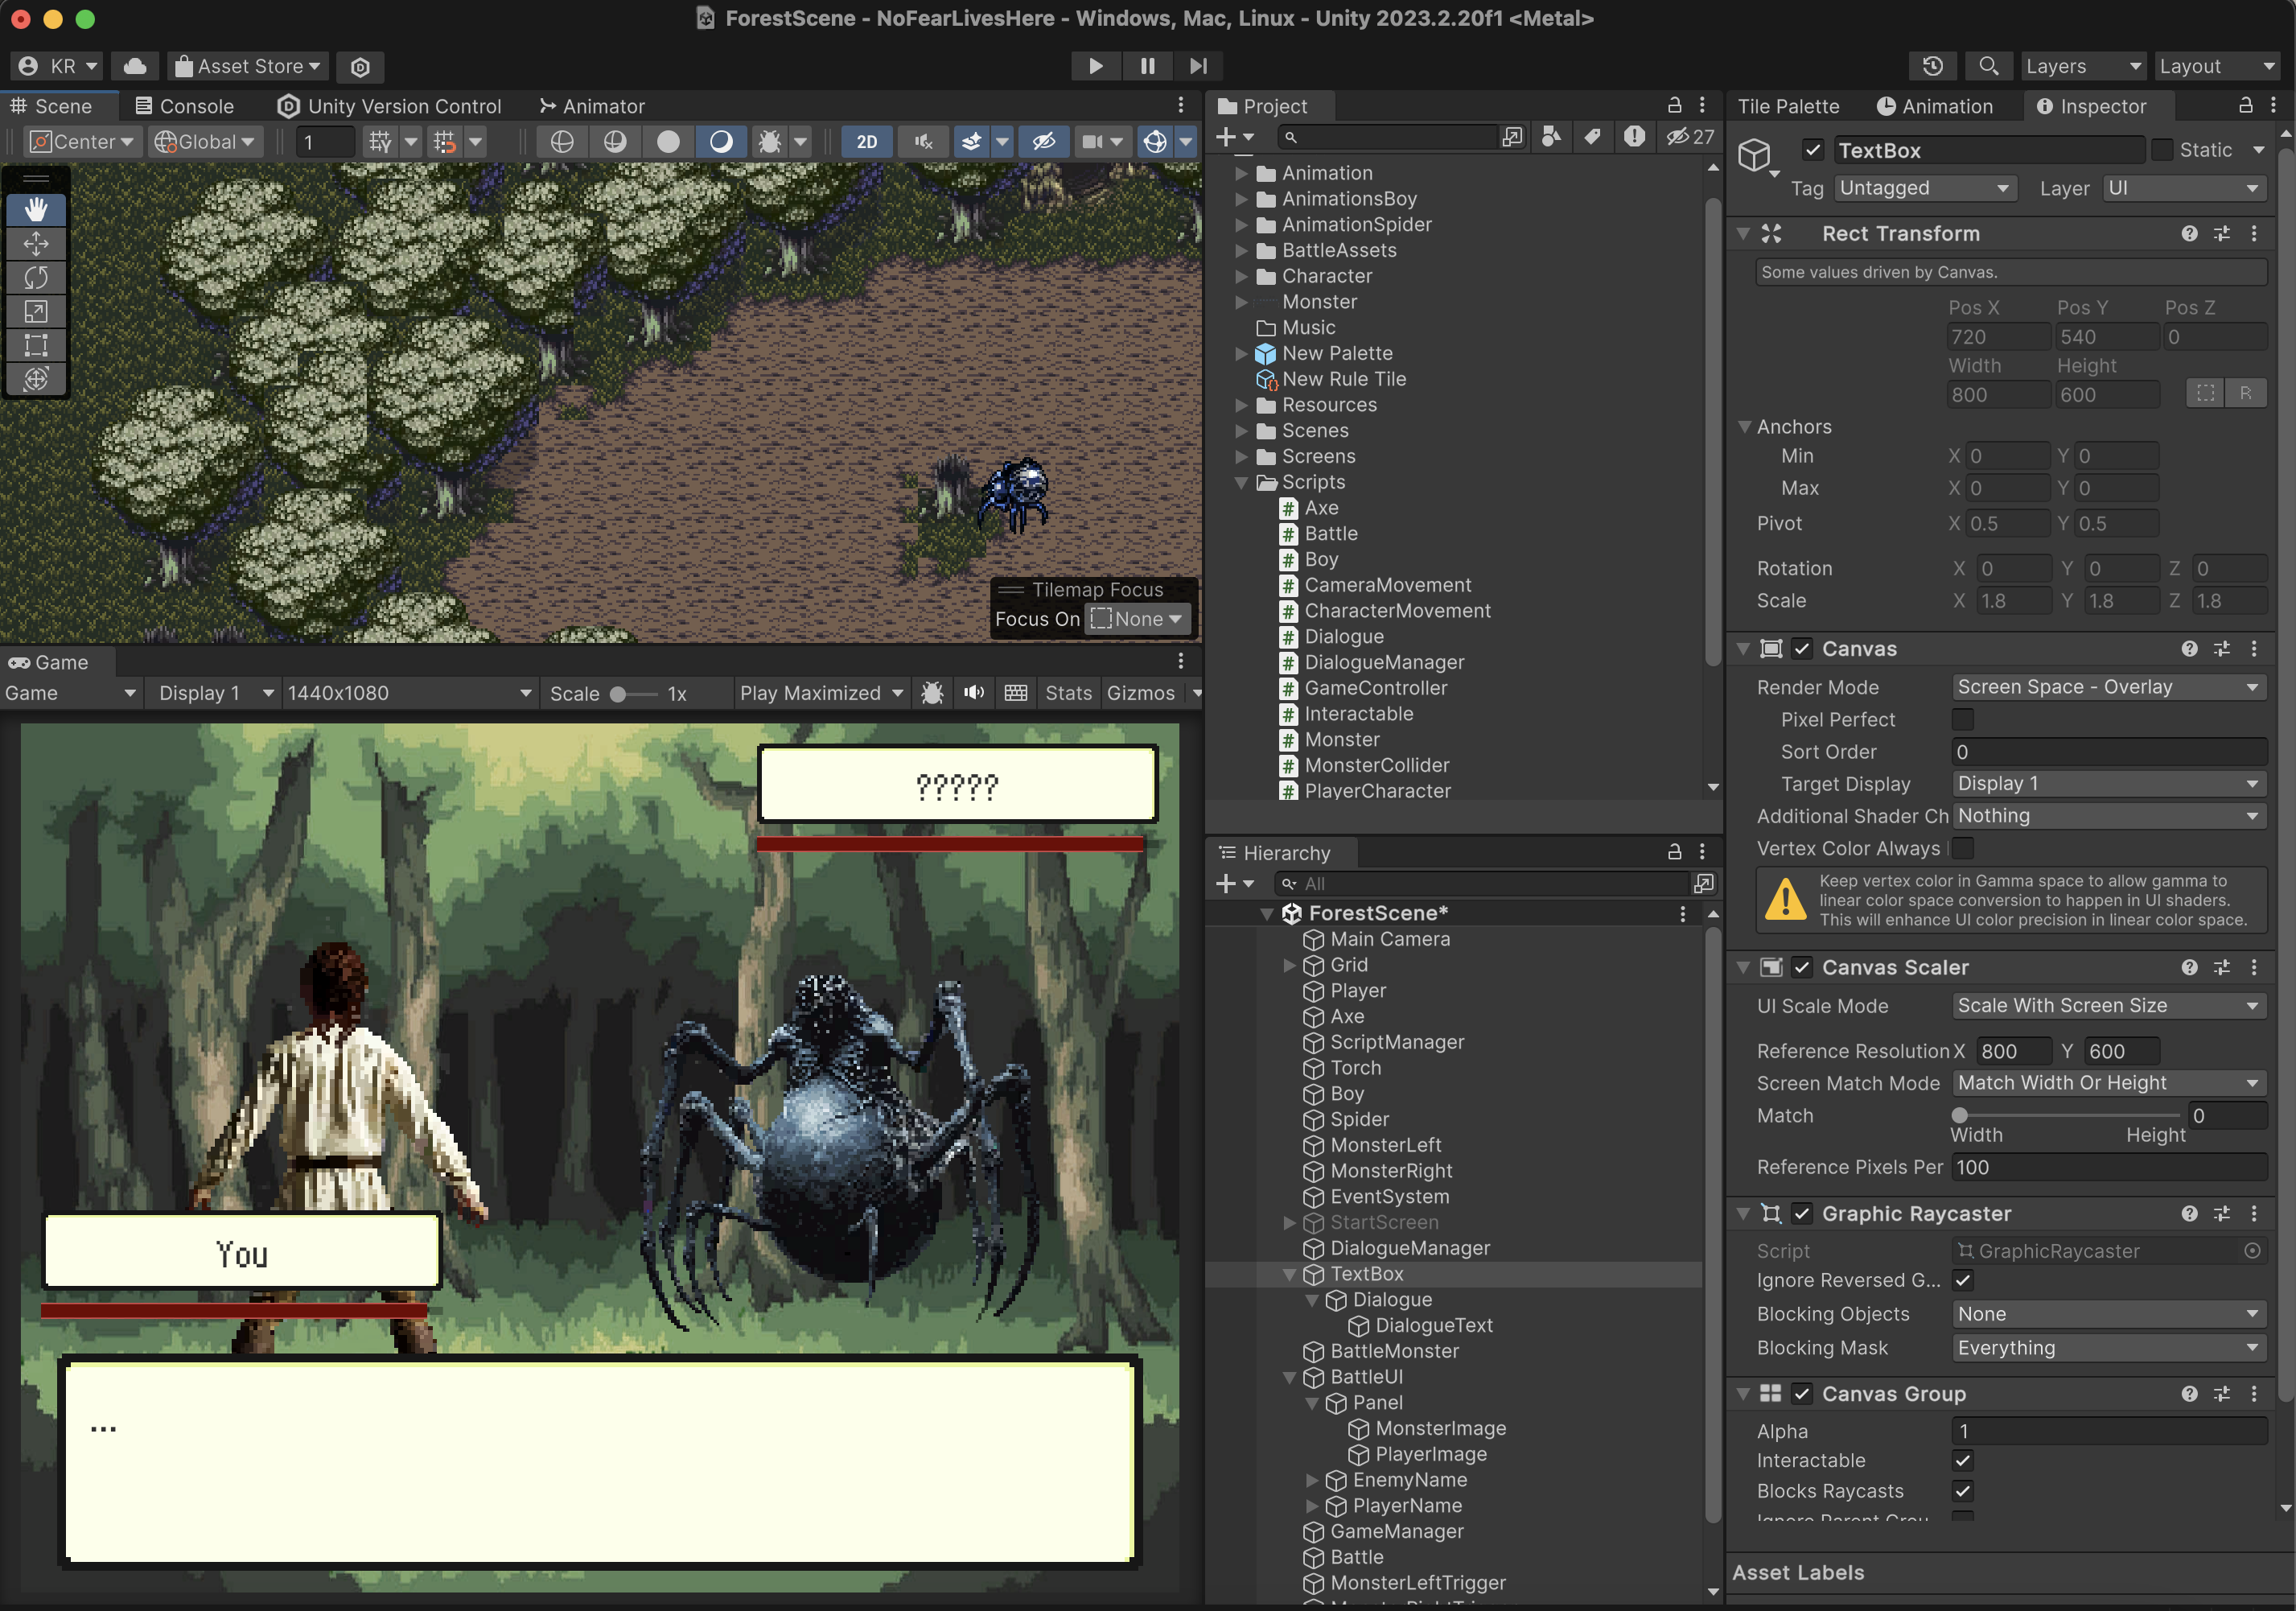Viewport: 2296px width, 1611px height.
Task: Open the Layers dropdown
Action: click(x=2082, y=66)
